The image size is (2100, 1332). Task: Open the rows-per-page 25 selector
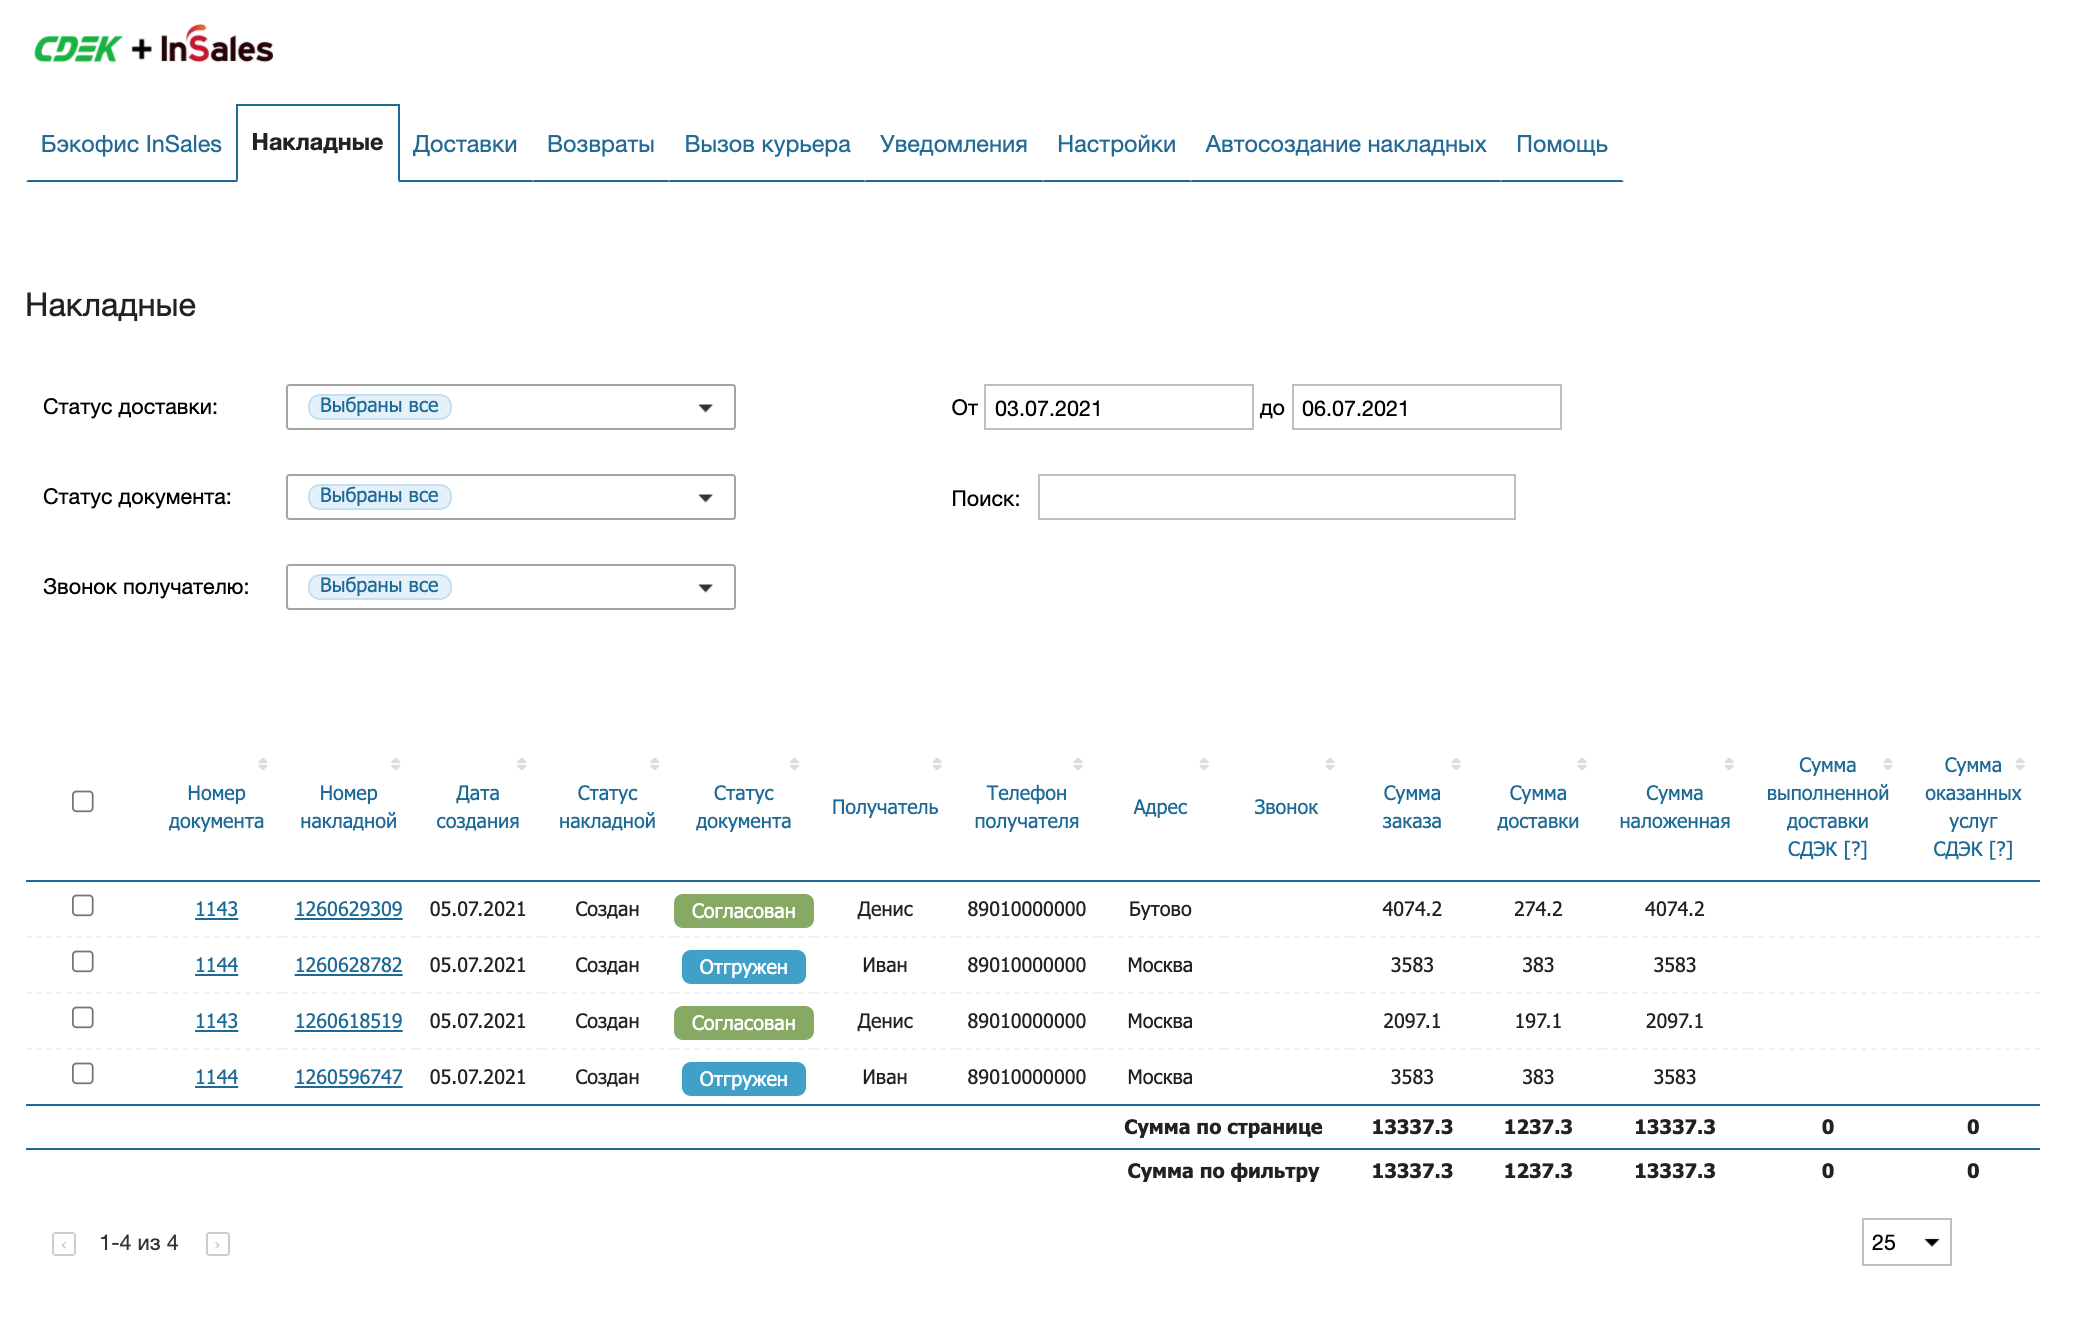pyautogui.click(x=1905, y=1242)
